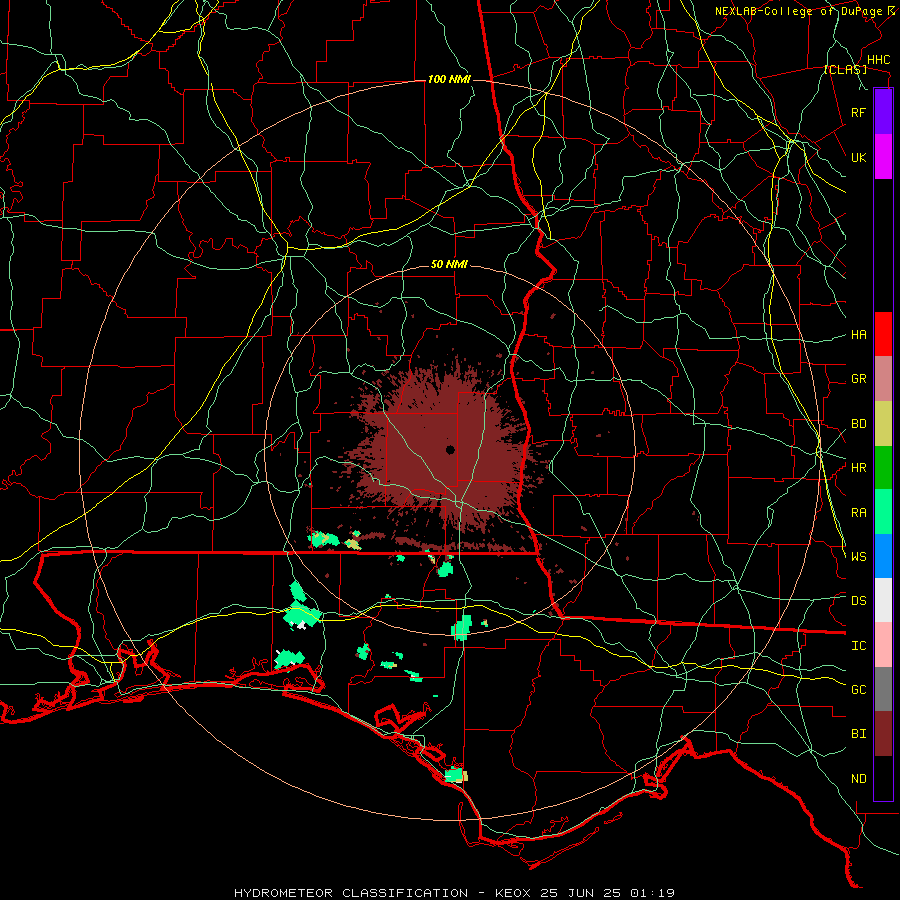Click the BI dark red legend swatch
This screenshot has height=900, width=900.
point(883,734)
